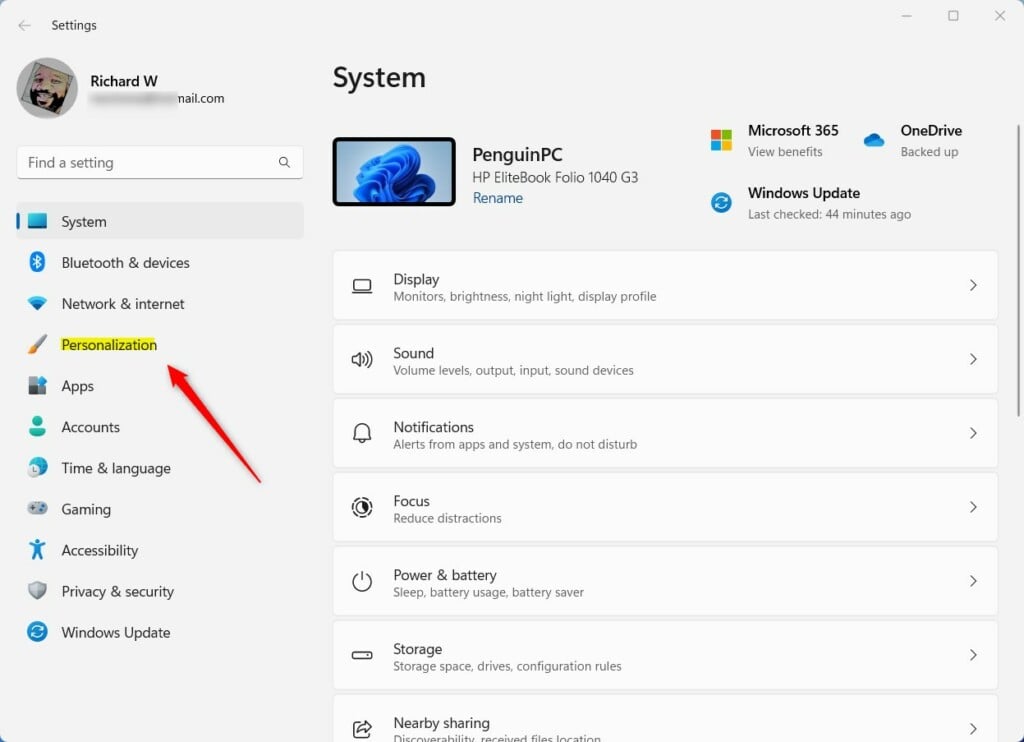The image size is (1024, 742).
Task: Open Sound volume levels row
Action: pyautogui.click(x=665, y=359)
